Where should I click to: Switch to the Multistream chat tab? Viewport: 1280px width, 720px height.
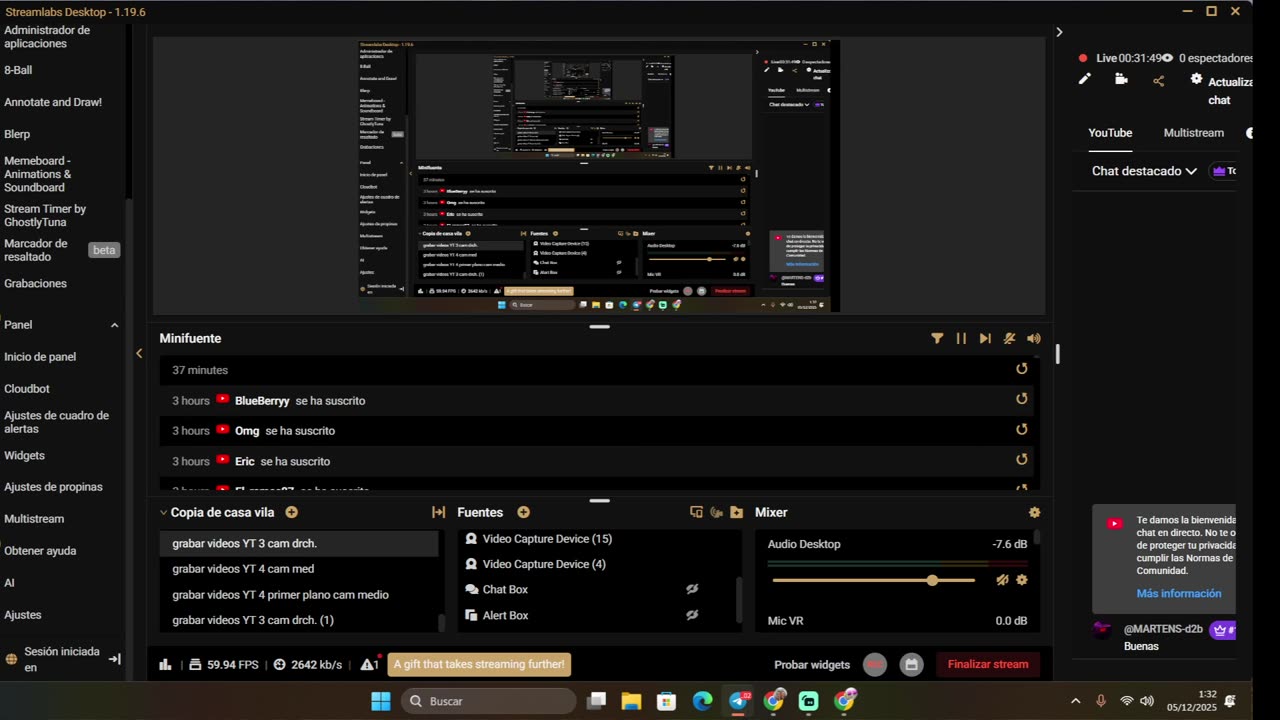point(1194,133)
